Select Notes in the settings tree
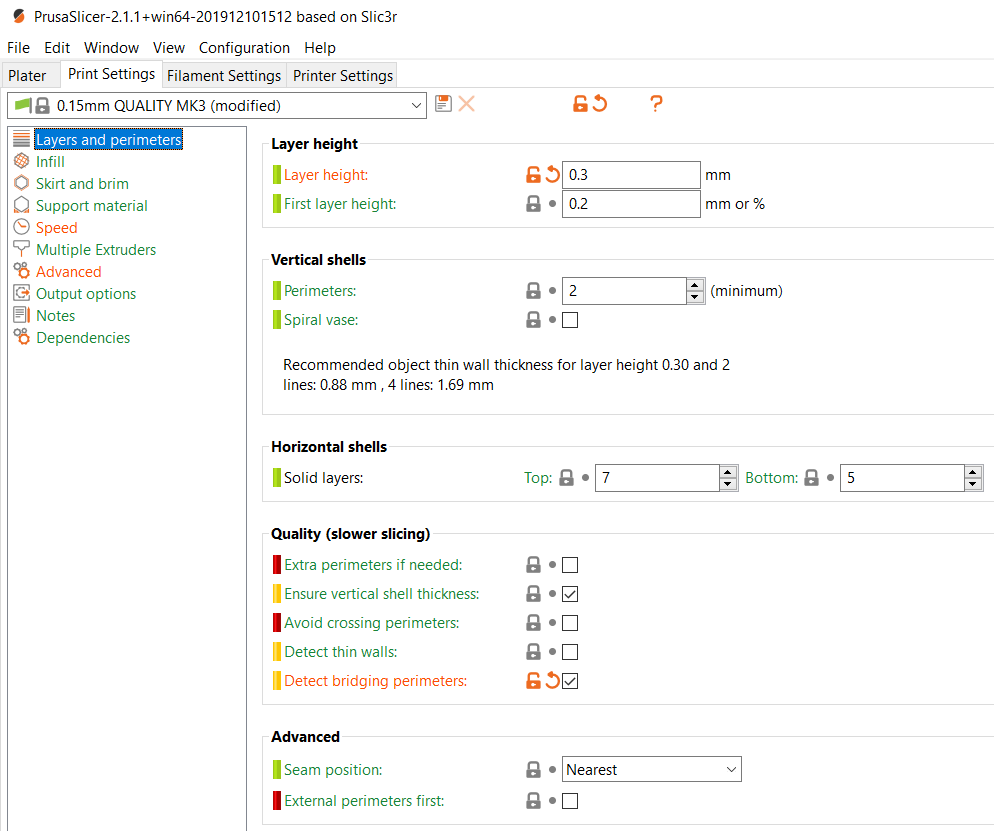The image size is (994, 831). coord(55,315)
